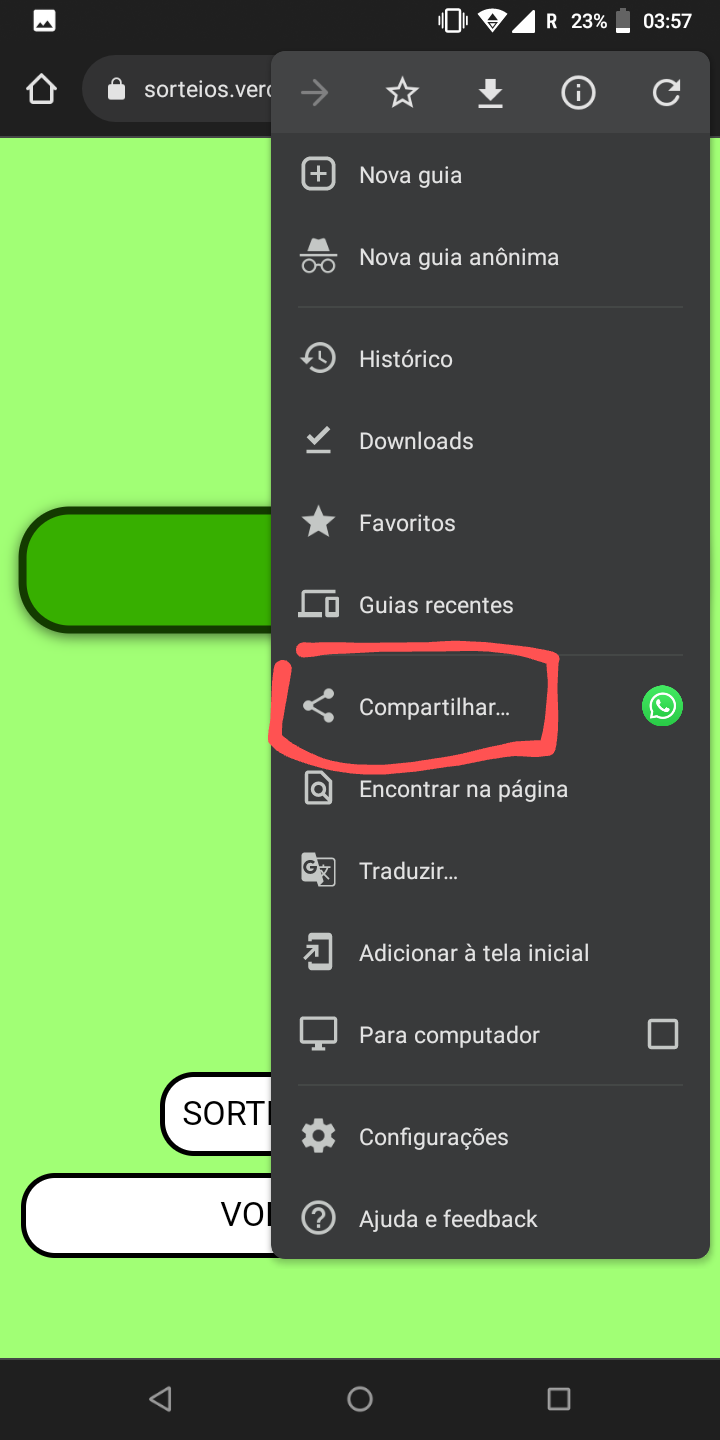The width and height of the screenshot is (720, 1440).
Task: Tap the bookmark star icon
Action: pos(402,94)
